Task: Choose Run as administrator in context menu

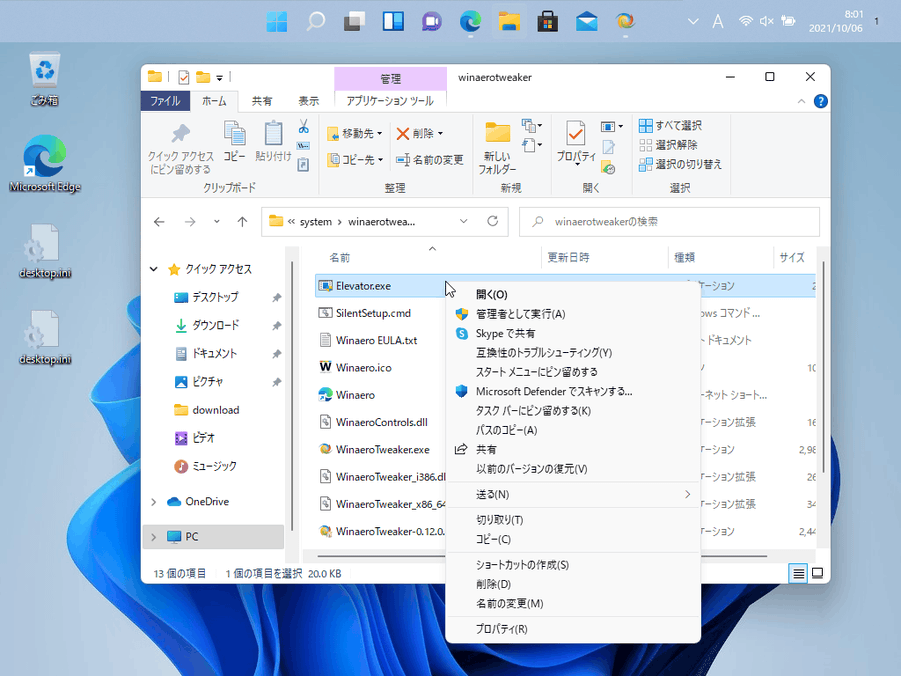Action: [x=573, y=314]
